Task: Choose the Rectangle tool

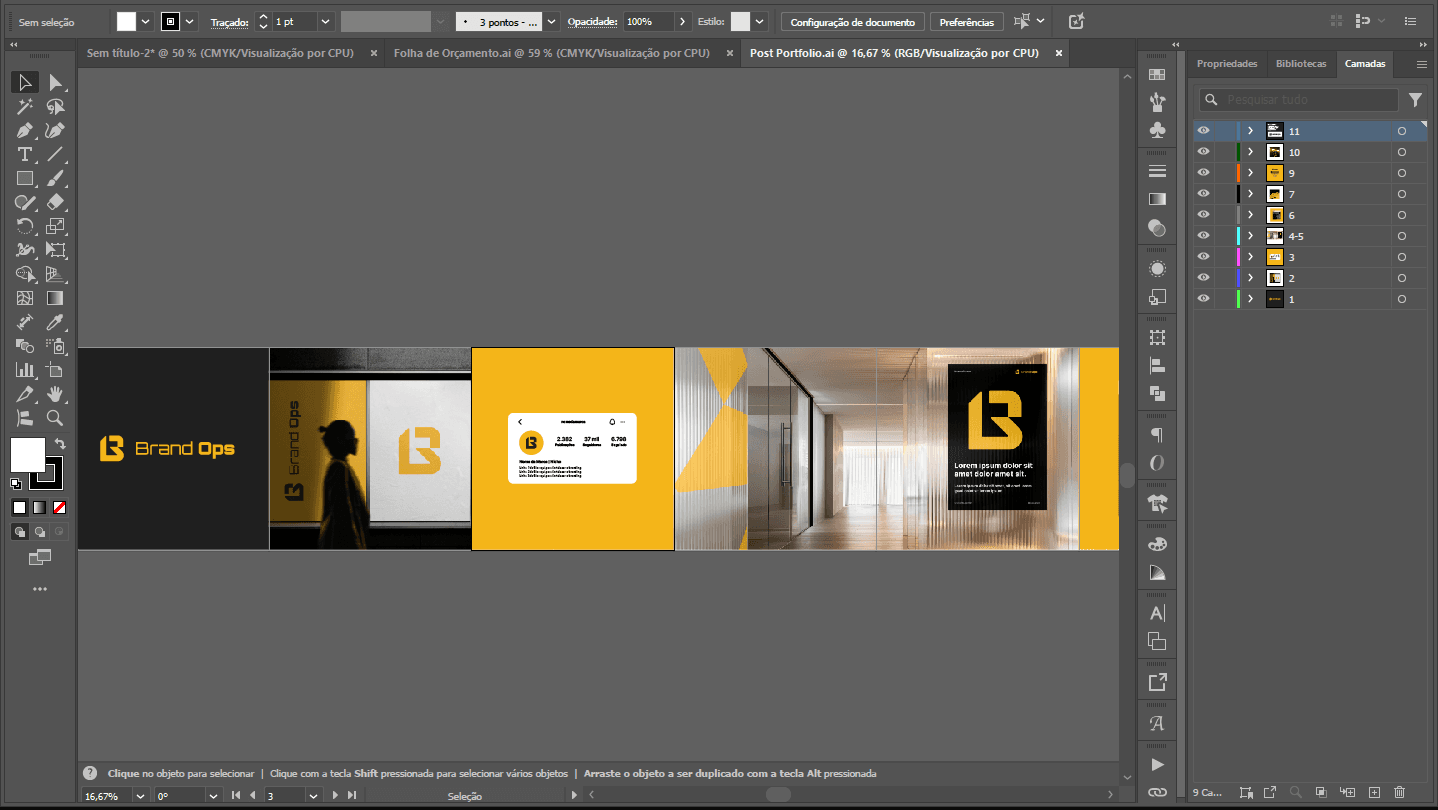Action: (x=25, y=178)
